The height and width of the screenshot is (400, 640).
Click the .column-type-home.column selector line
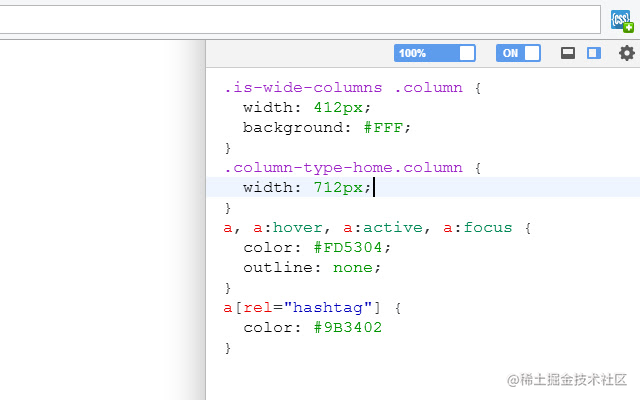pyautogui.click(x=353, y=168)
